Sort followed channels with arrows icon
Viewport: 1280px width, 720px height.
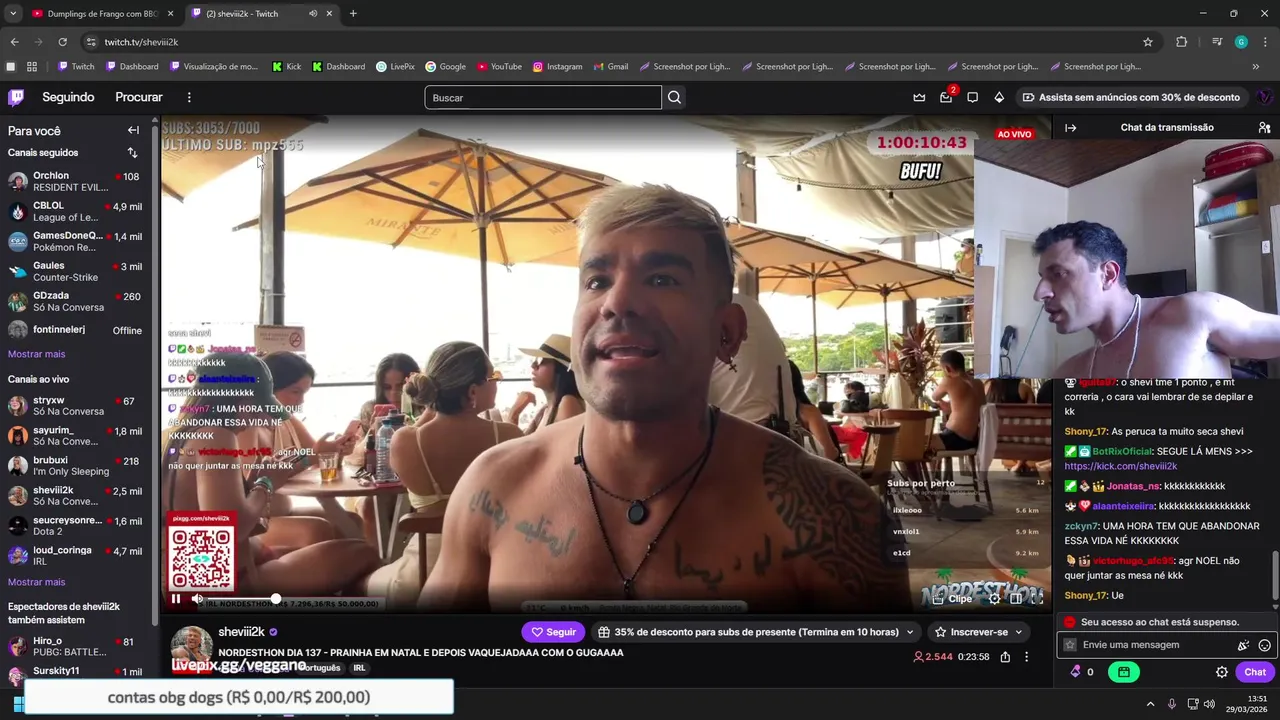click(x=132, y=153)
